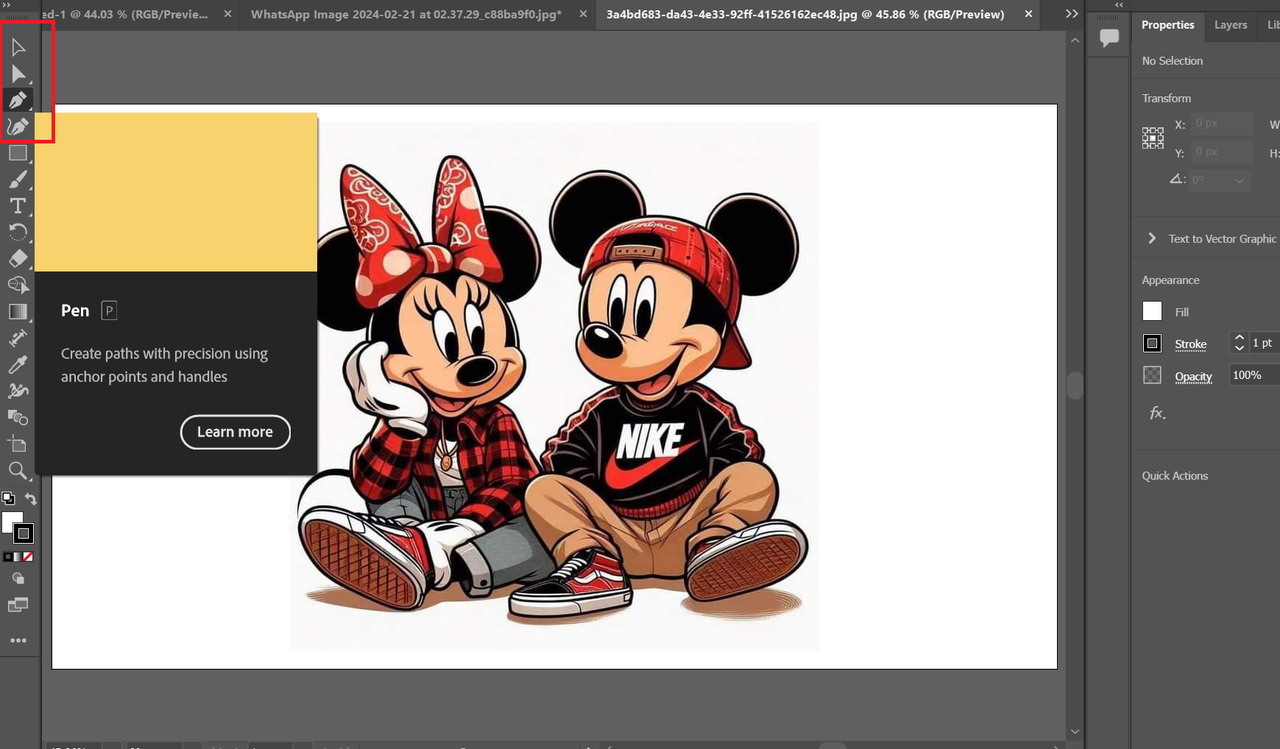1280x749 pixels.
Task: Pick the Type tool in toolbar
Action: (x=18, y=206)
